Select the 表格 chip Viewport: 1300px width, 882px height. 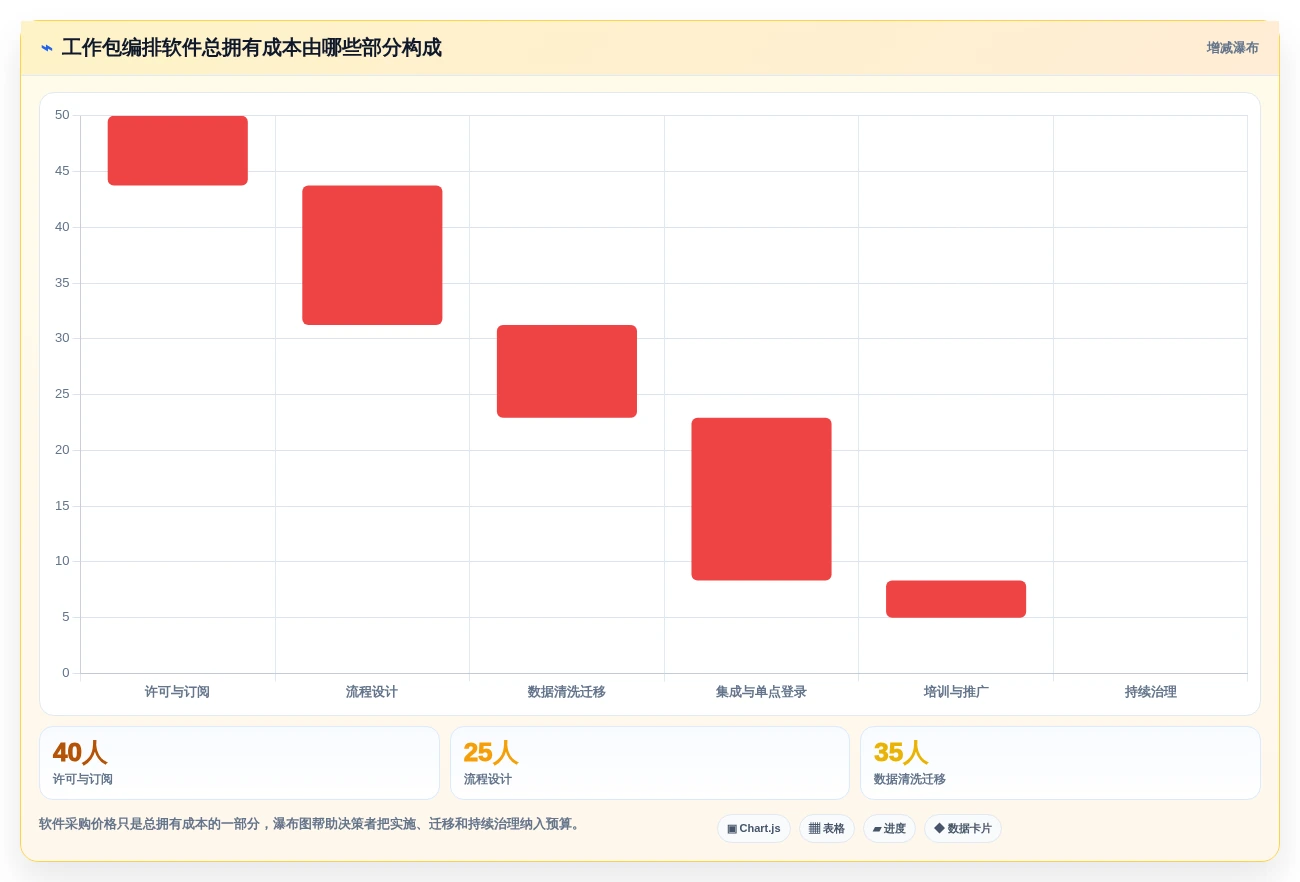coord(826,828)
